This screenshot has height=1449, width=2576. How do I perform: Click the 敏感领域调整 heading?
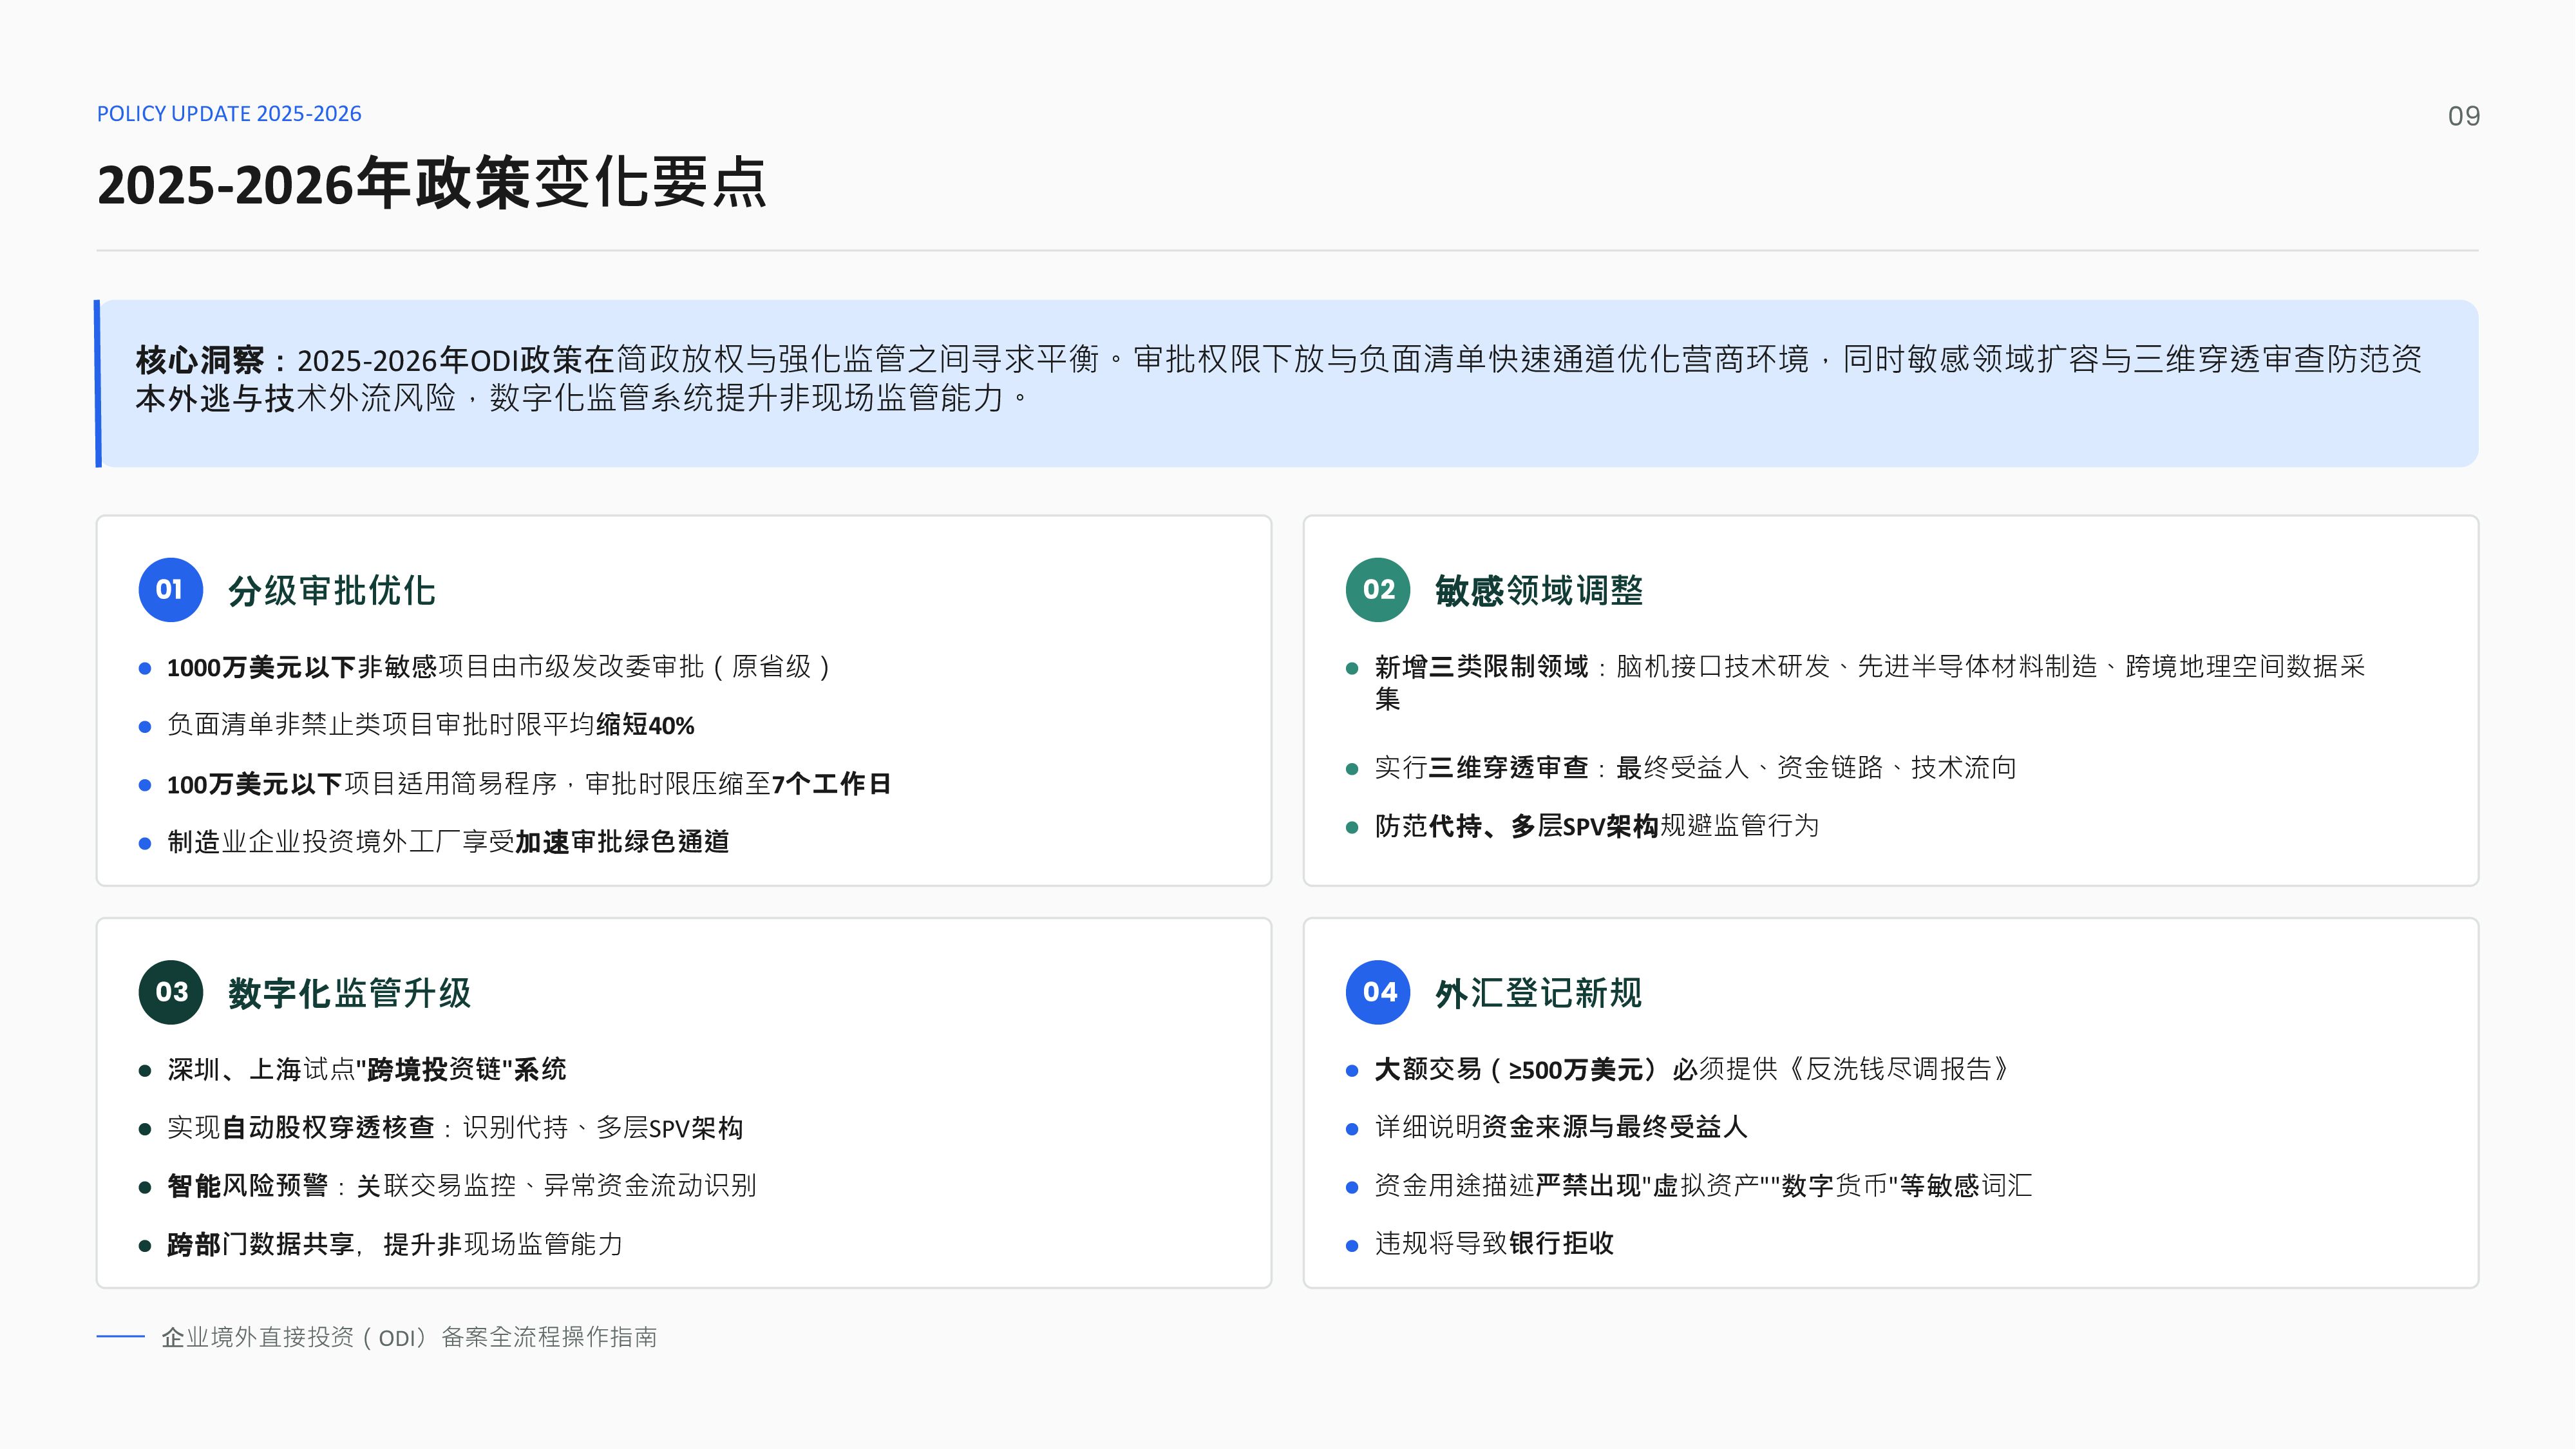coord(1539,591)
